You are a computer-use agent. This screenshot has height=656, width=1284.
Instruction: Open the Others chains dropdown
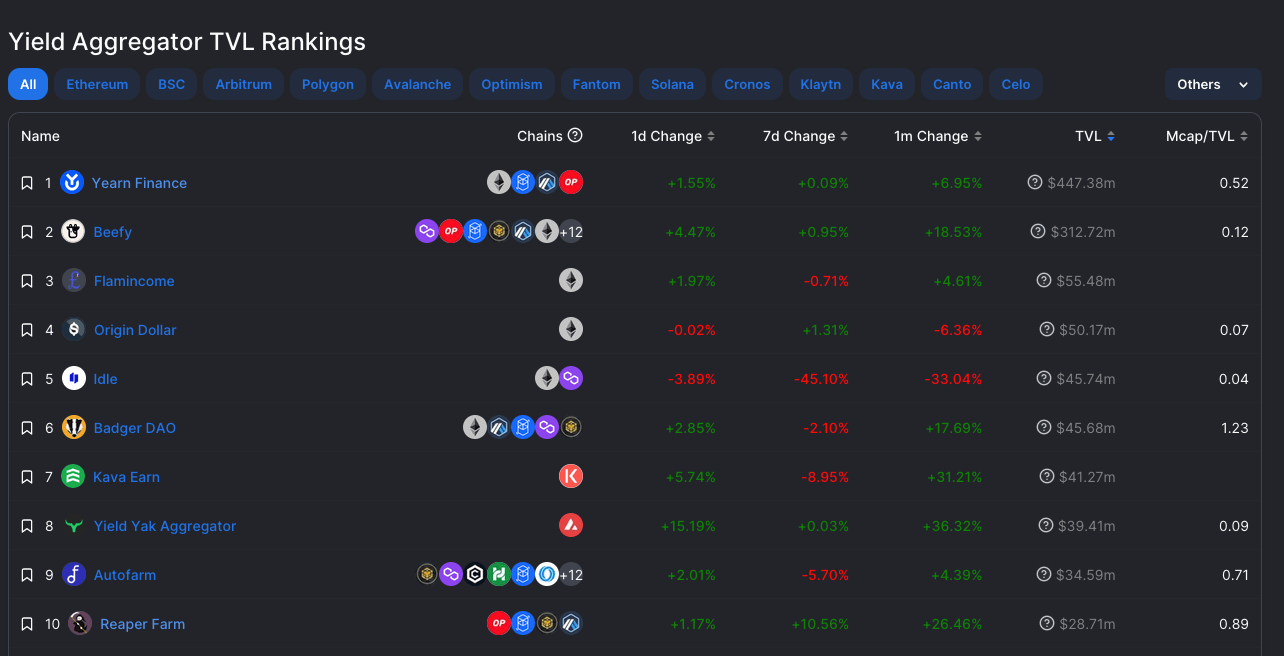[1213, 84]
